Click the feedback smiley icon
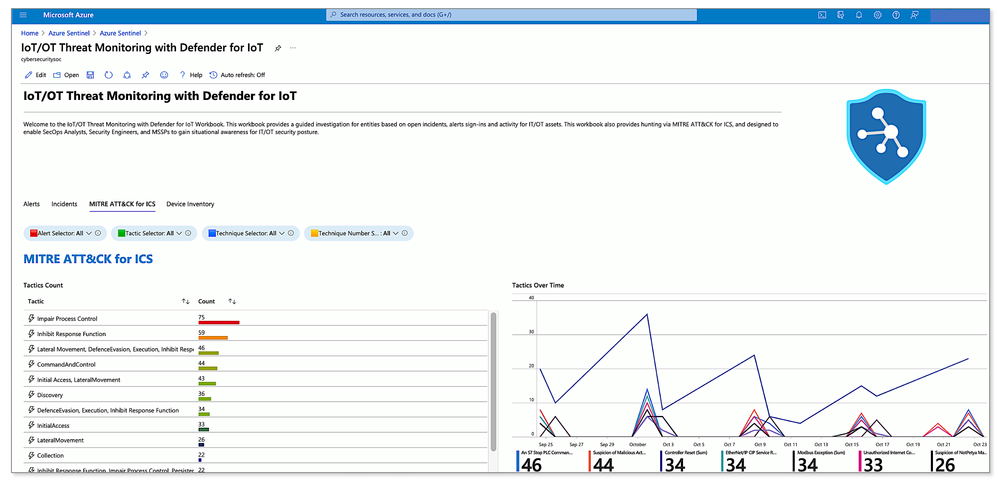The height and width of the screenshot is (482, 999). pyautogui.click(x=164, y=74)
